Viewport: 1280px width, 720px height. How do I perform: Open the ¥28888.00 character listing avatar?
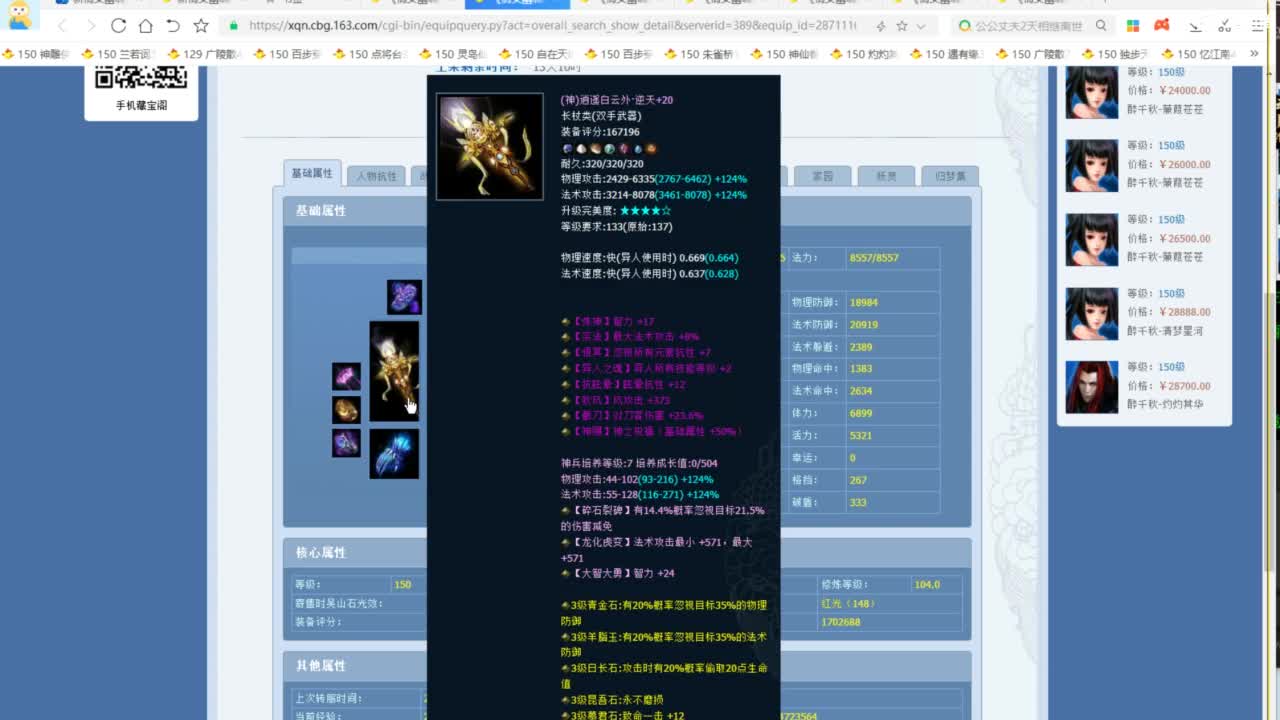1091,314
